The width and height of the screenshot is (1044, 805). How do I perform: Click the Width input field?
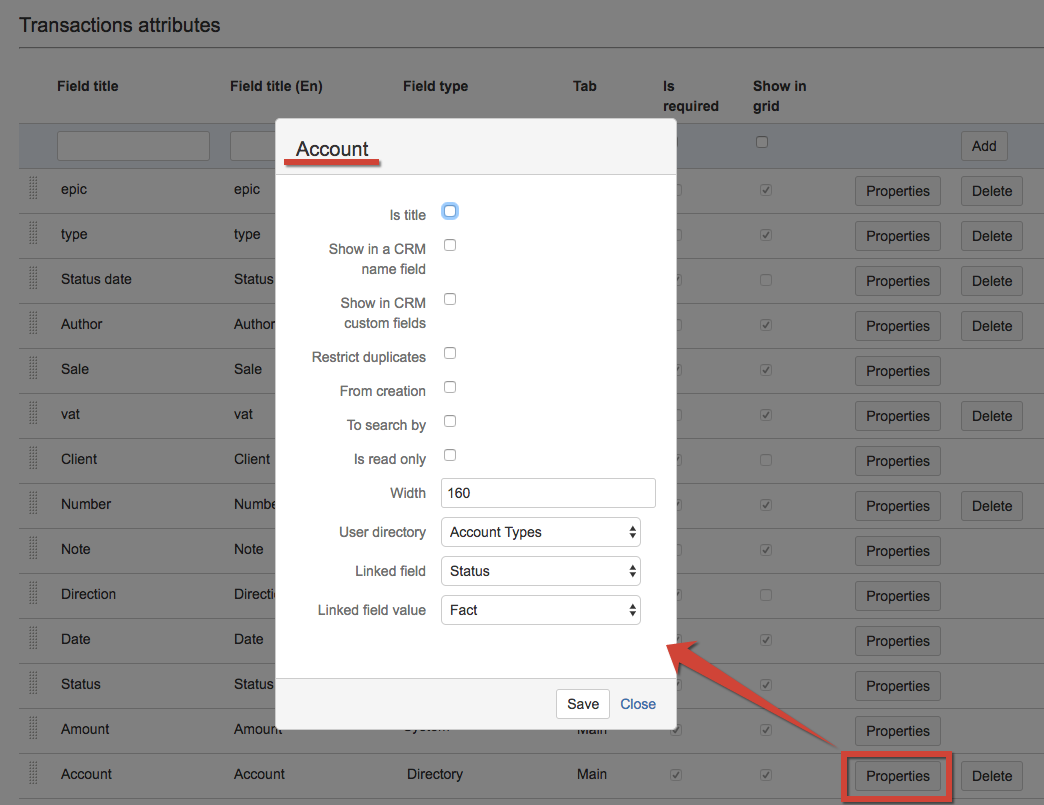548,493
